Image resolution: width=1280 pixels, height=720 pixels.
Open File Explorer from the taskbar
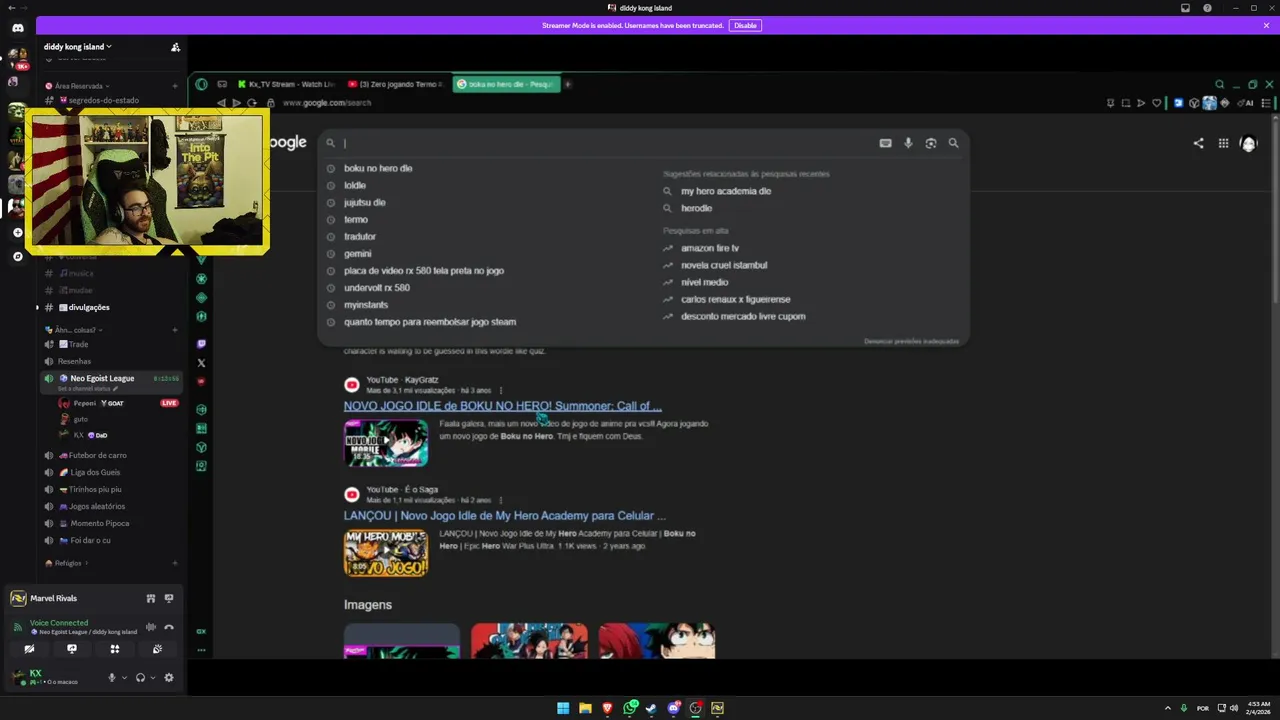click(x=585, y=708)
